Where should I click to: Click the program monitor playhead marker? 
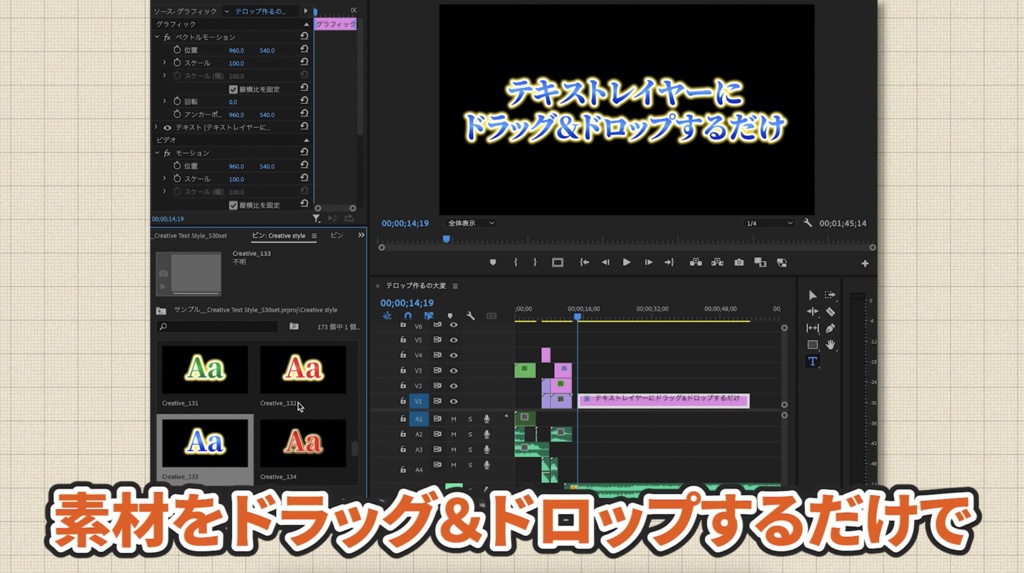pyautogui.click(x=447, y=239)
